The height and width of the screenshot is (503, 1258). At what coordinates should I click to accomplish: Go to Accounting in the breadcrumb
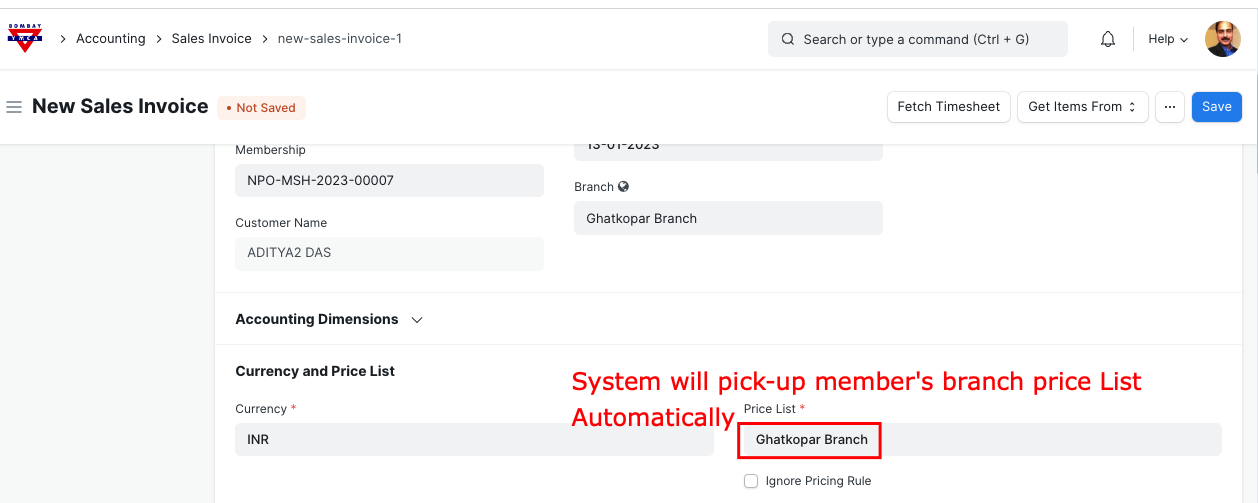110,39
